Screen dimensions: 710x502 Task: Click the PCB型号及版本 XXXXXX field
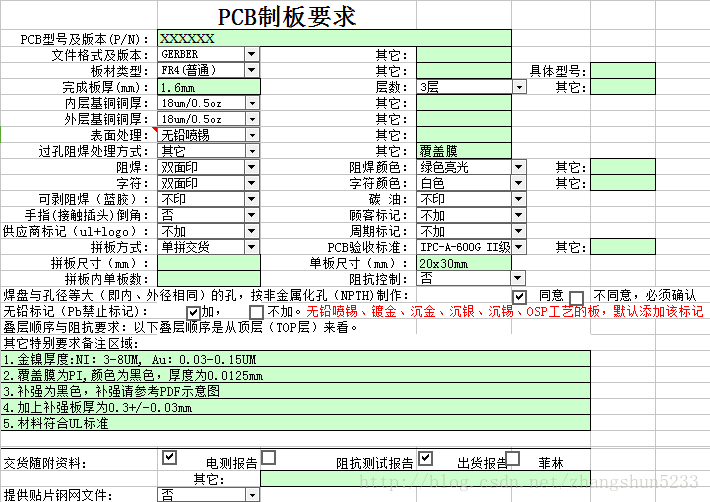tap(335, 38)
